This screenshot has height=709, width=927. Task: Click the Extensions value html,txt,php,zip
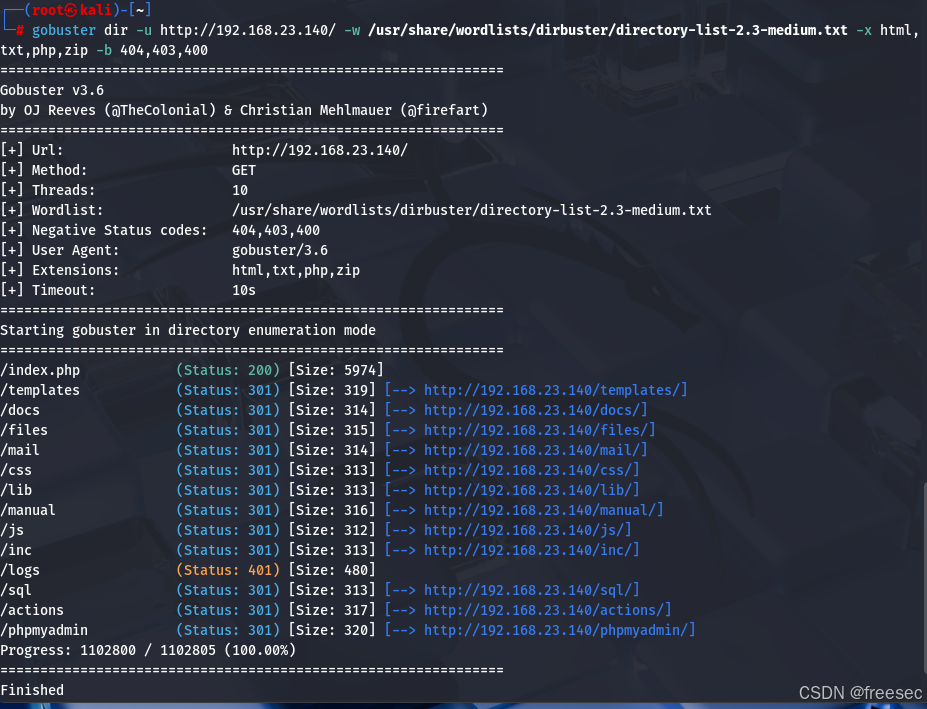point(296,270)
